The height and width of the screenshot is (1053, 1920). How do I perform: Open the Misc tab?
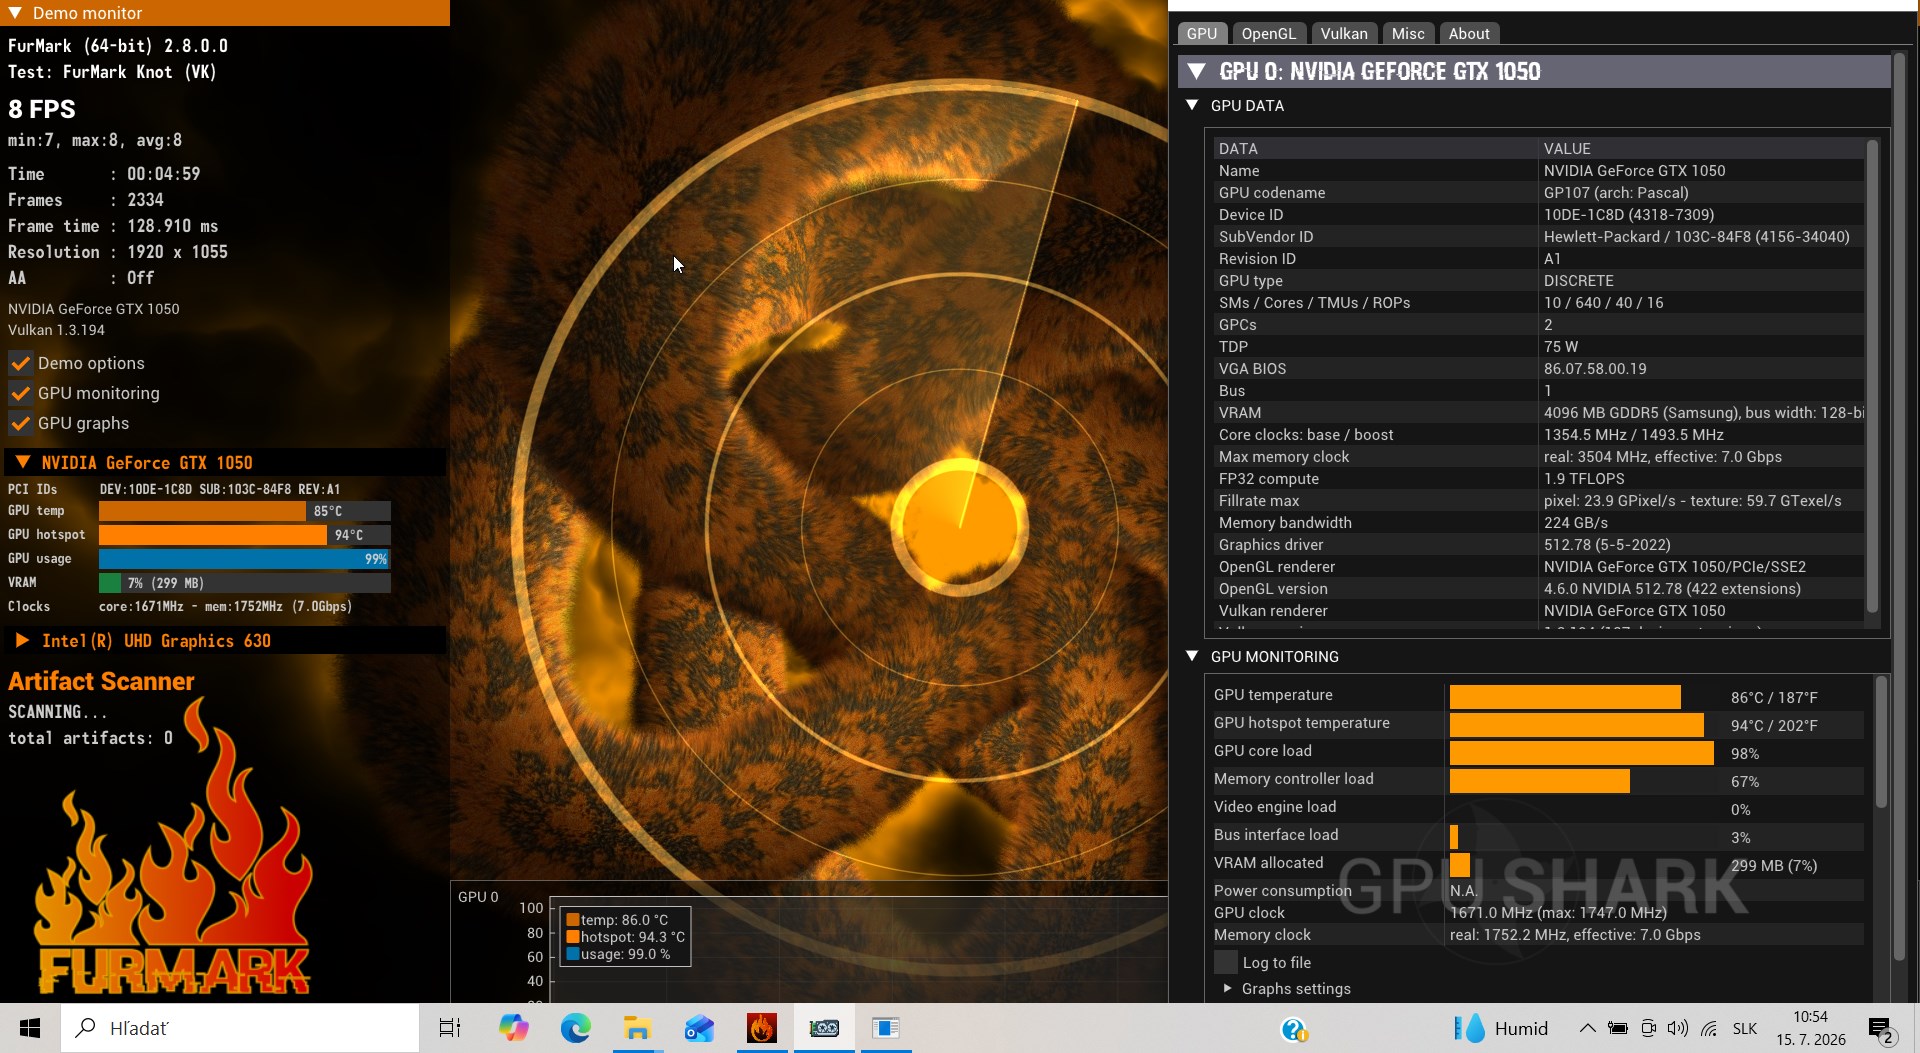[1408, 33]
